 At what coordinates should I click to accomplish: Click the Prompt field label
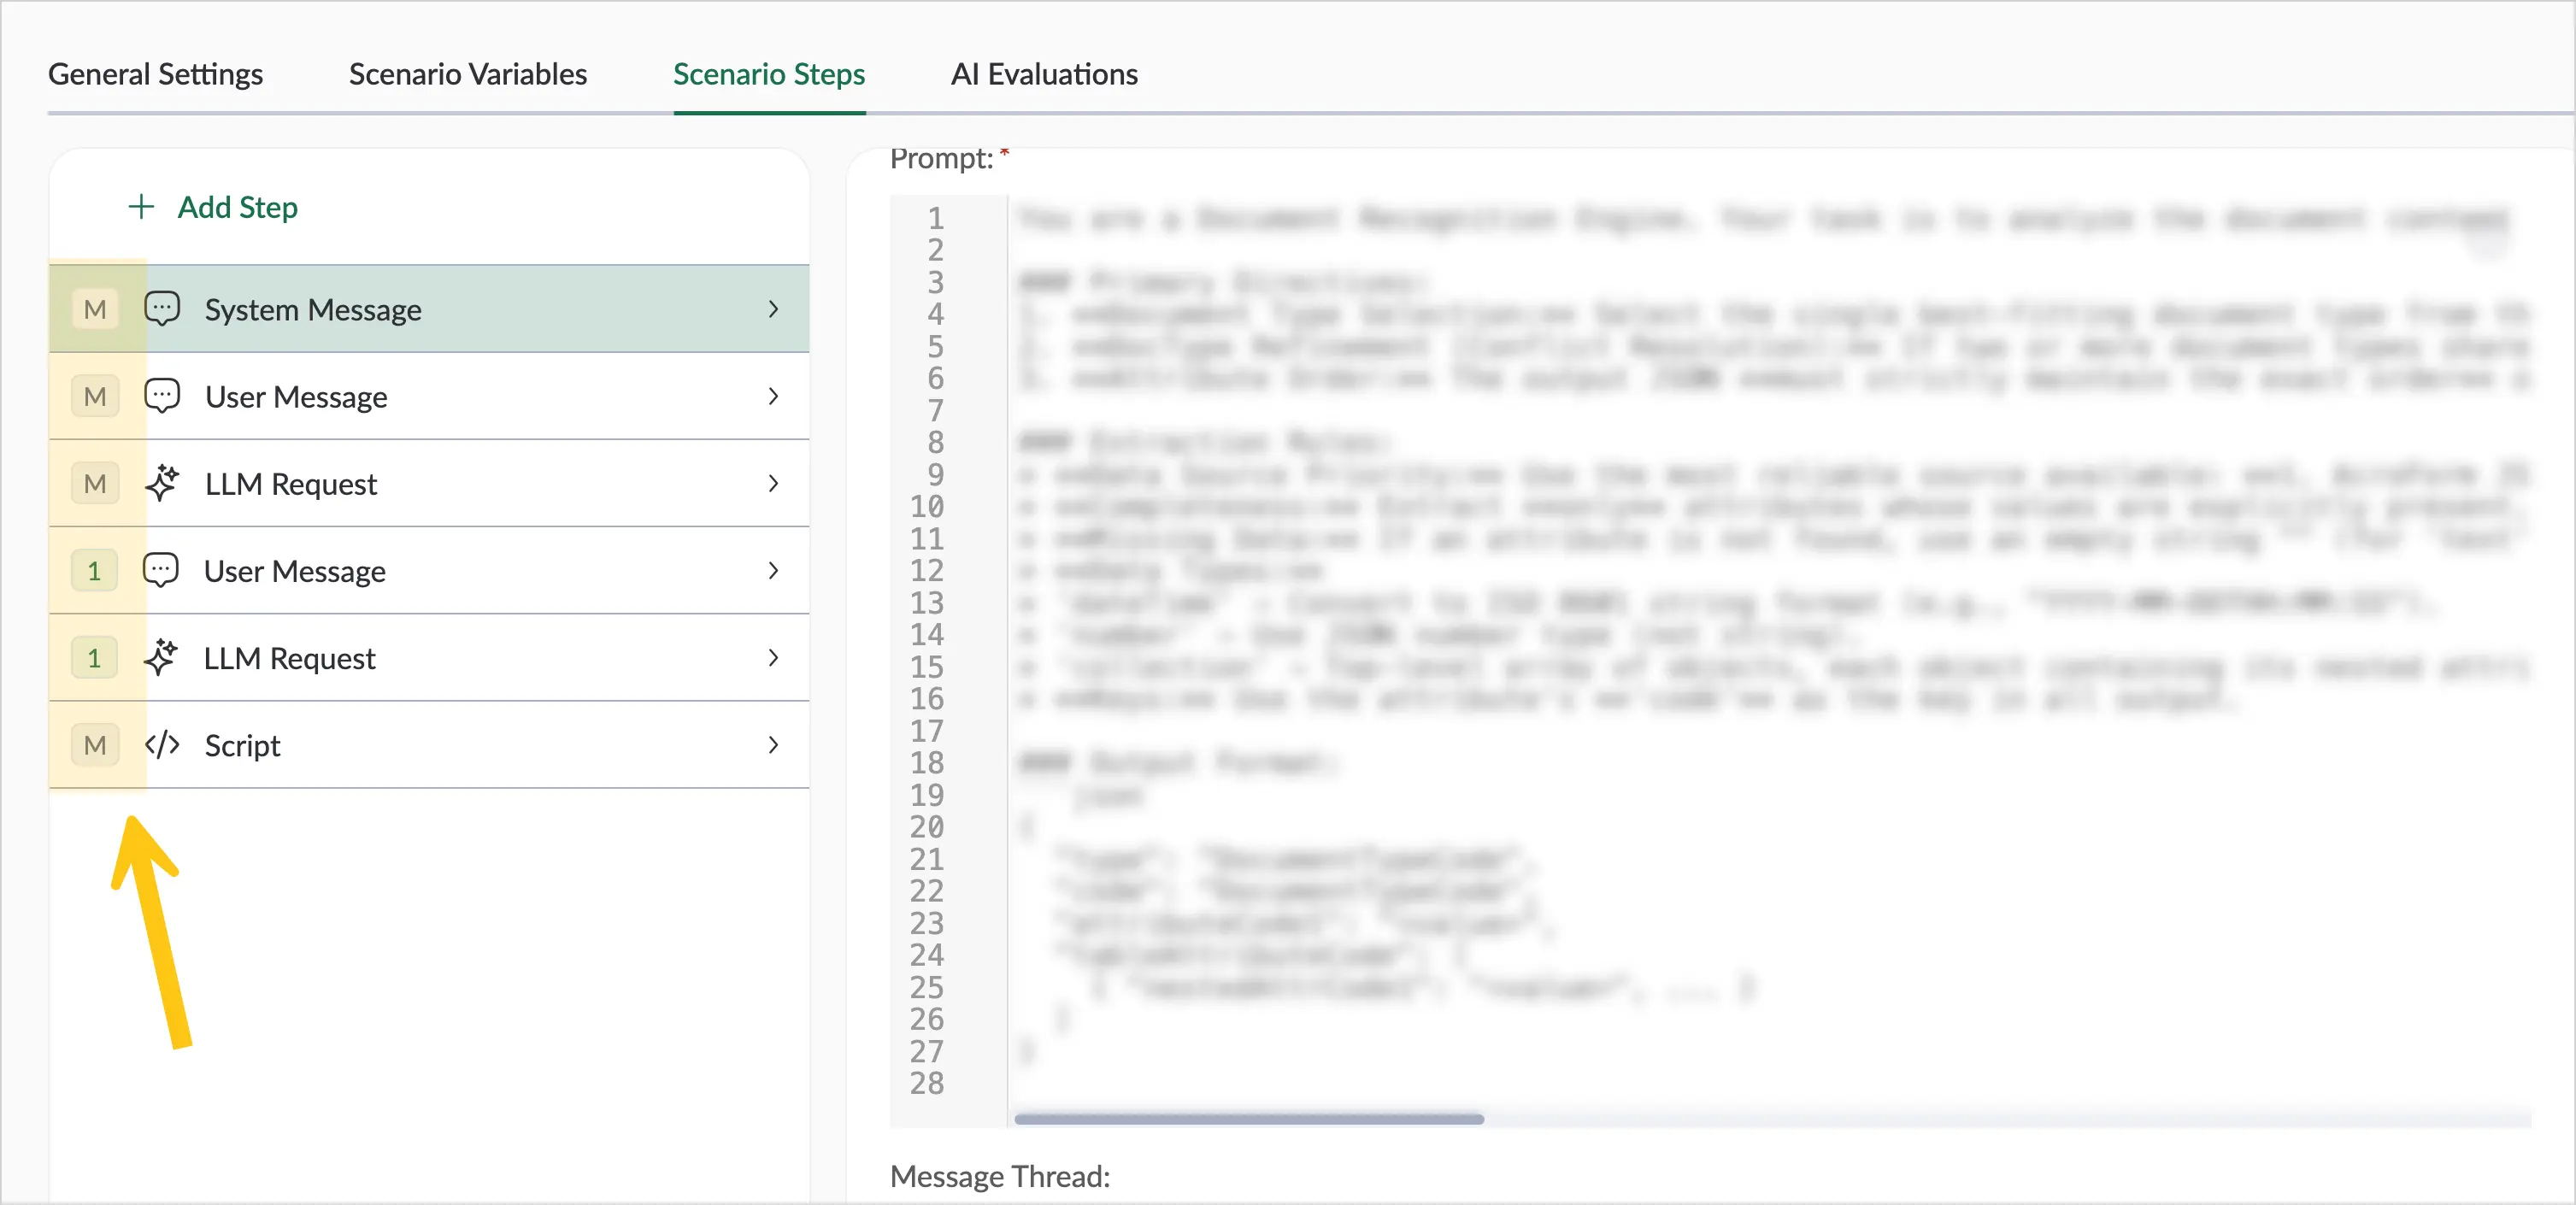942,158
